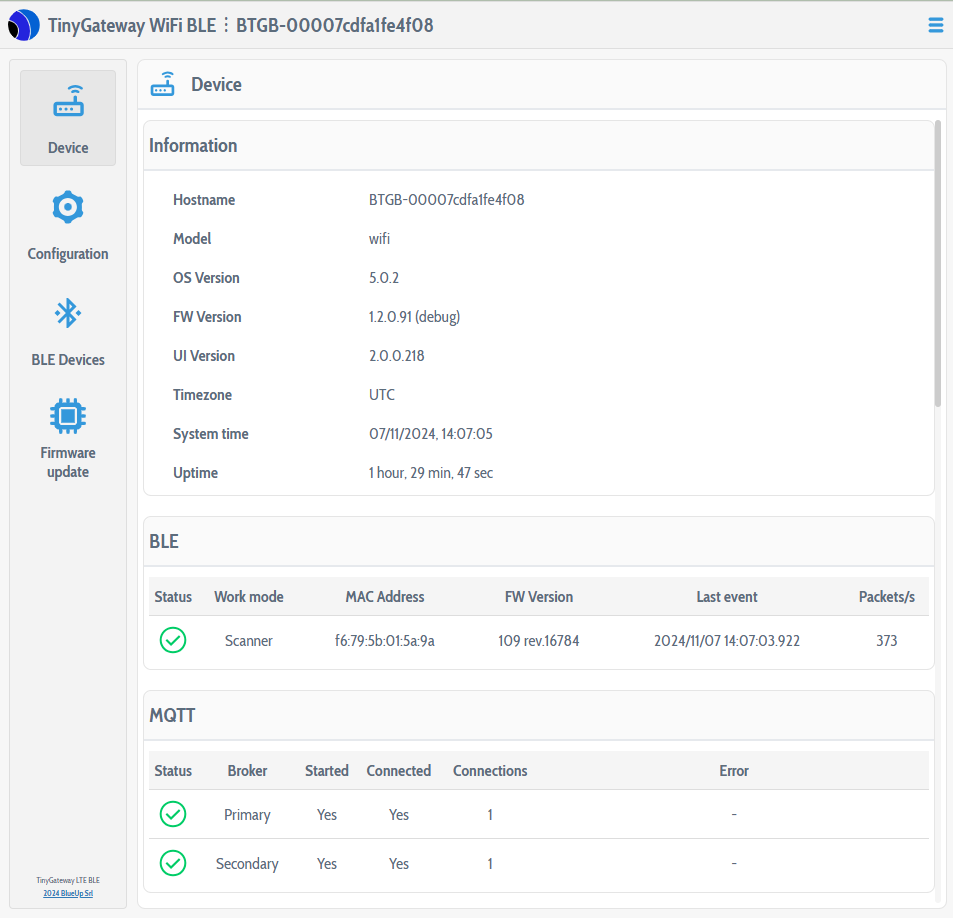The width and height of the screenshot is (953, 918).
Task: Select the Device item in the sidebar
Action: point(67,147)
